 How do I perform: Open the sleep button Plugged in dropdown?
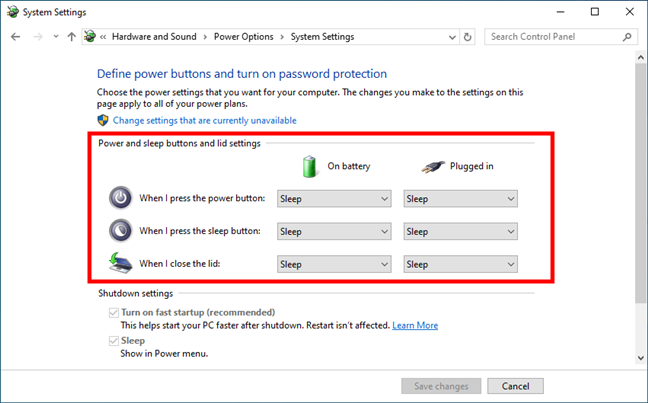click(x=460, y=231)
